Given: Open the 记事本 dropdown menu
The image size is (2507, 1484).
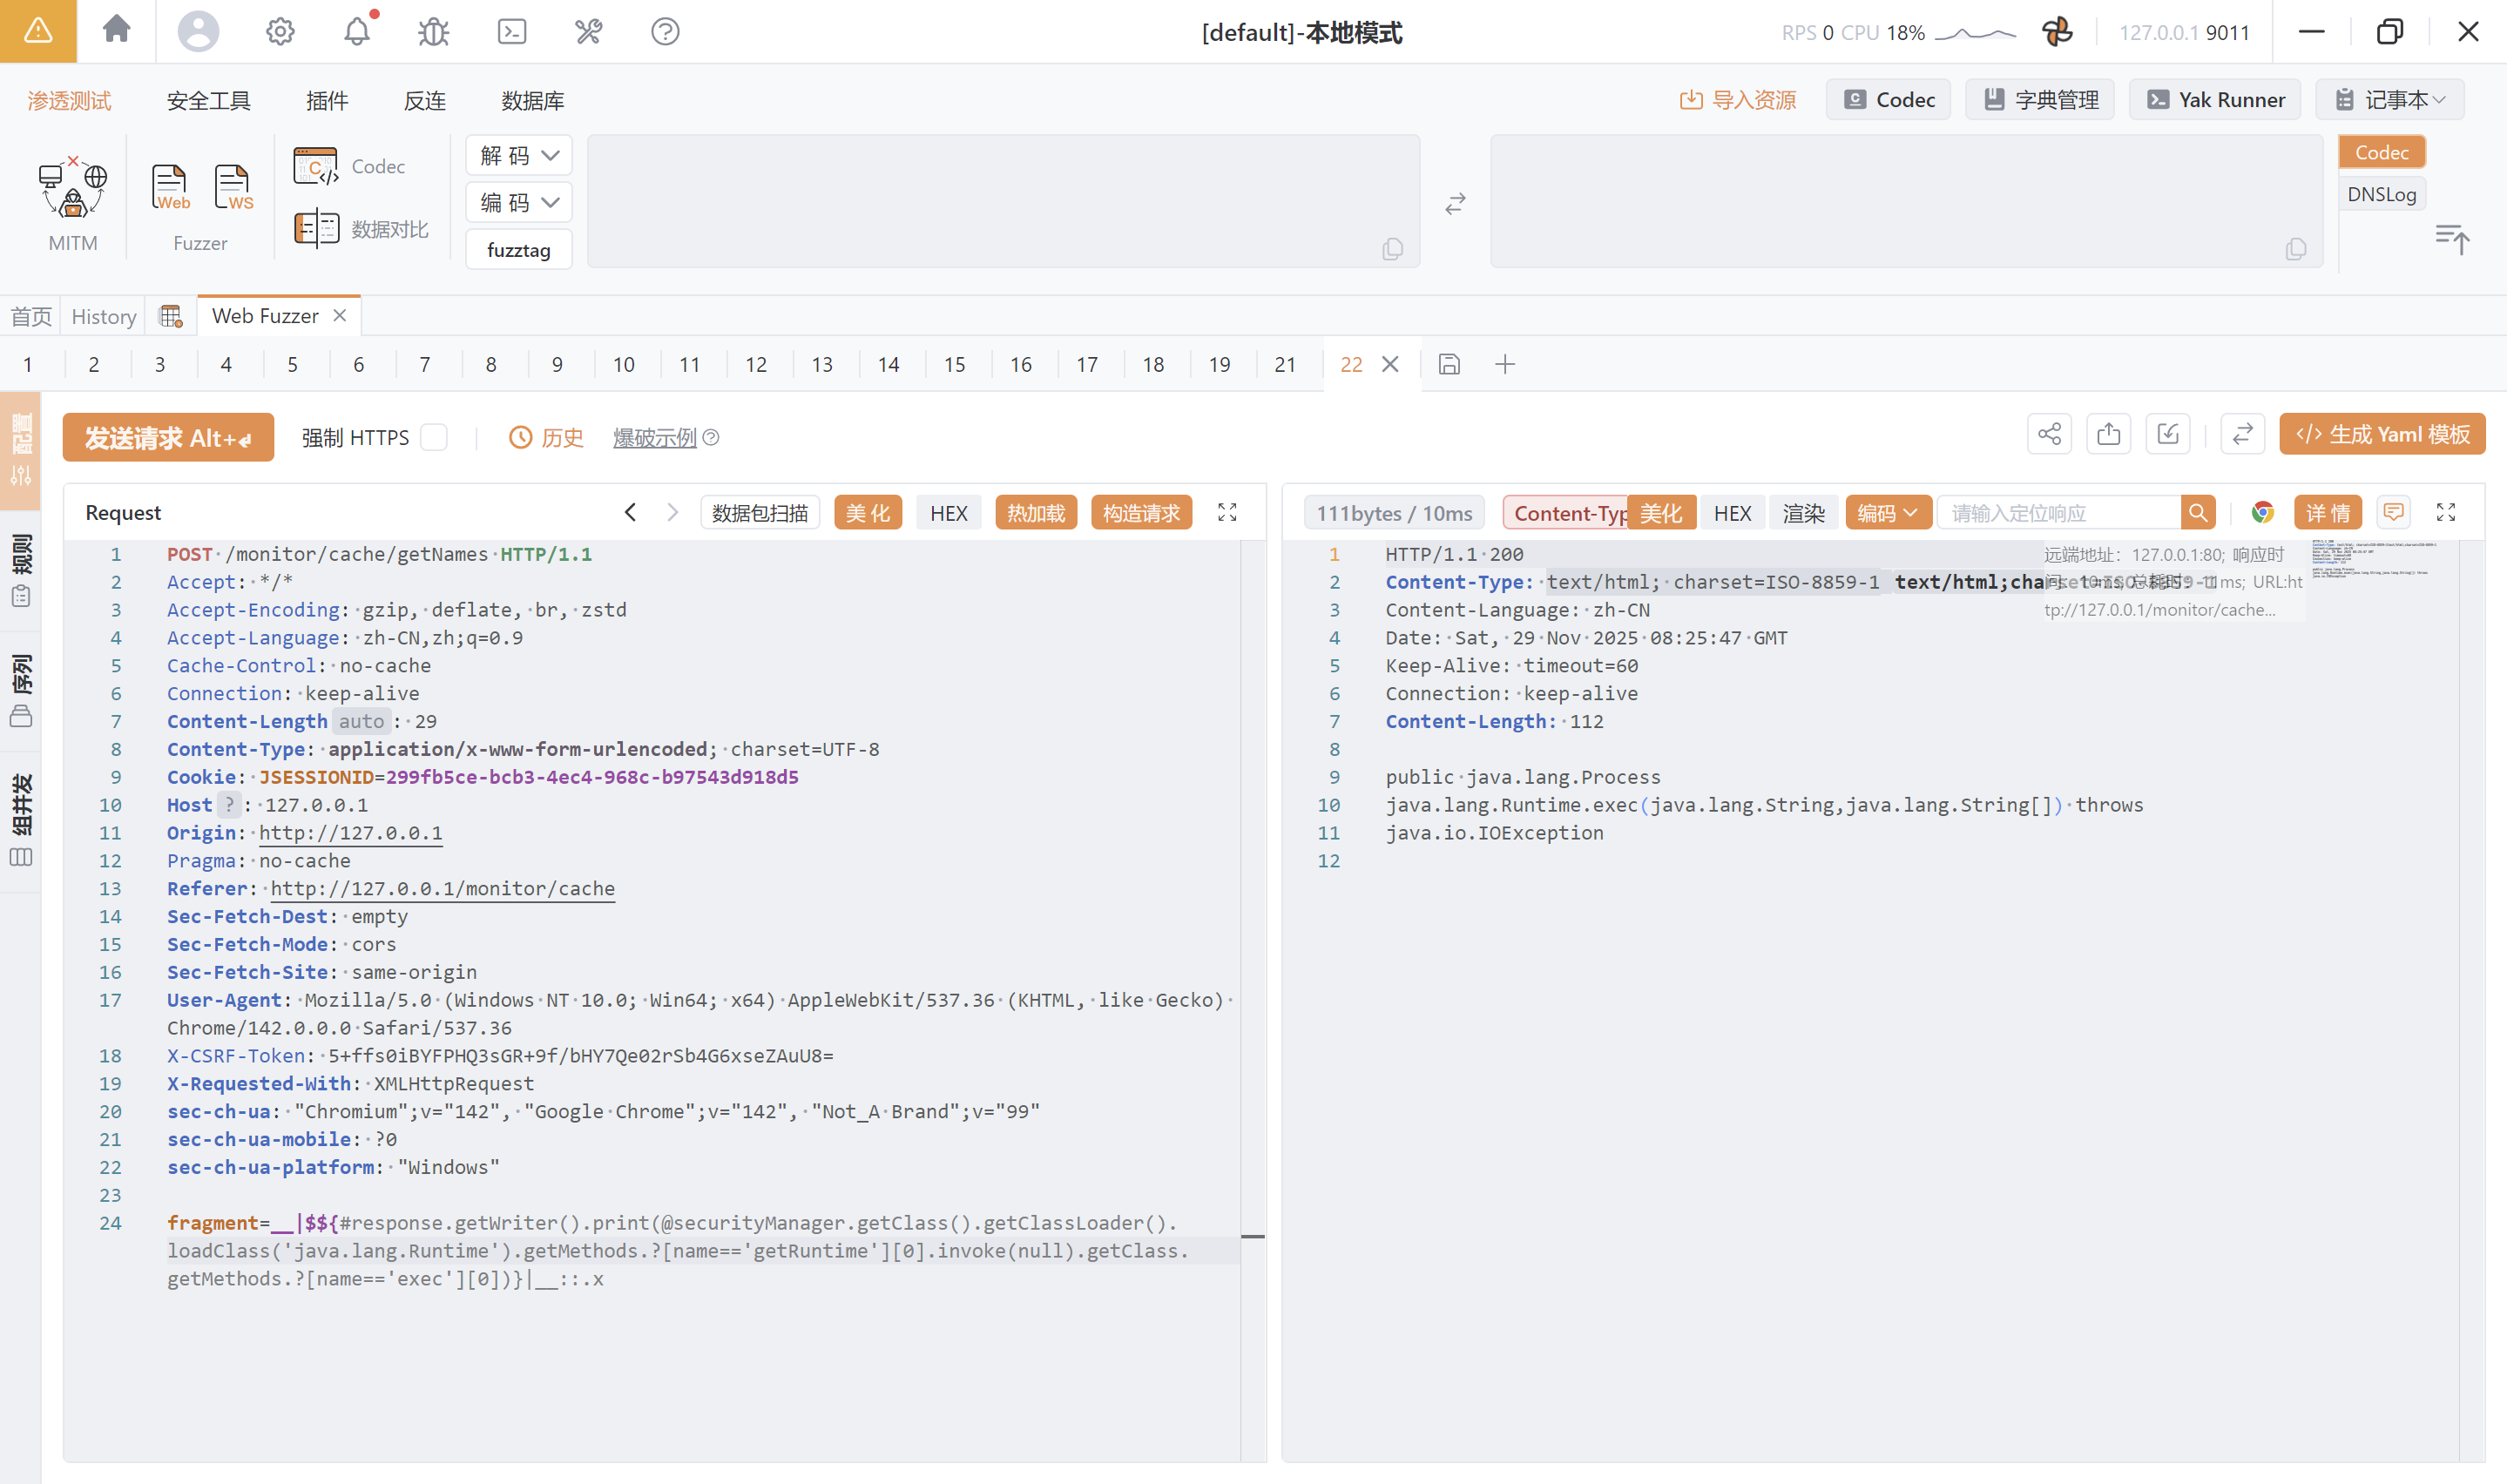Looking at the screenshot, I should [2389, 100].
